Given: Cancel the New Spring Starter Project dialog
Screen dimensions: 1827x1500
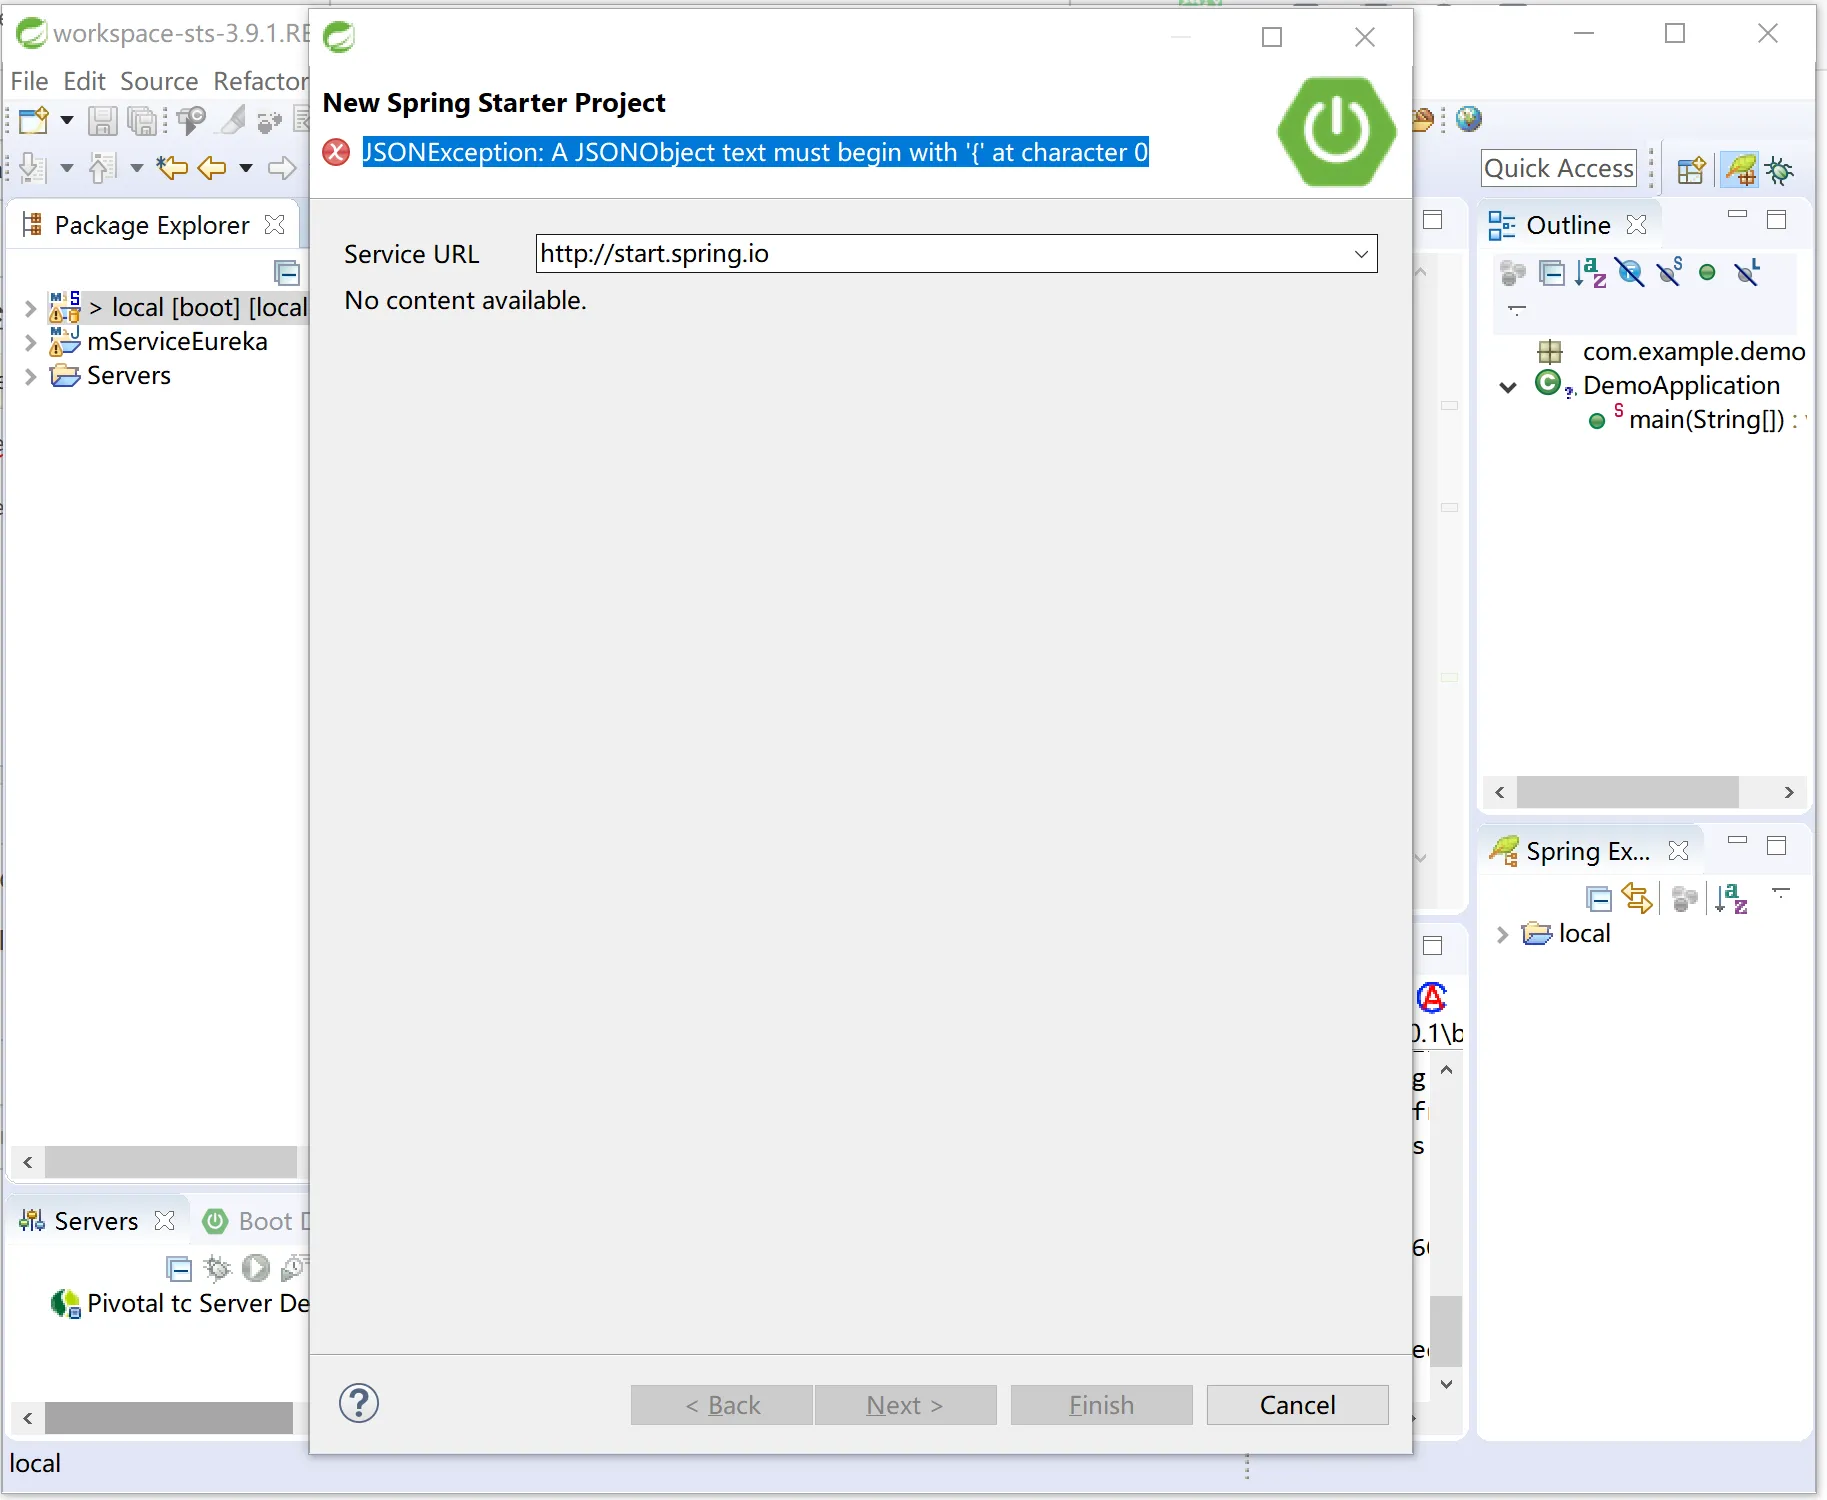Looking at the screenshot, I should [1298, 1405].
